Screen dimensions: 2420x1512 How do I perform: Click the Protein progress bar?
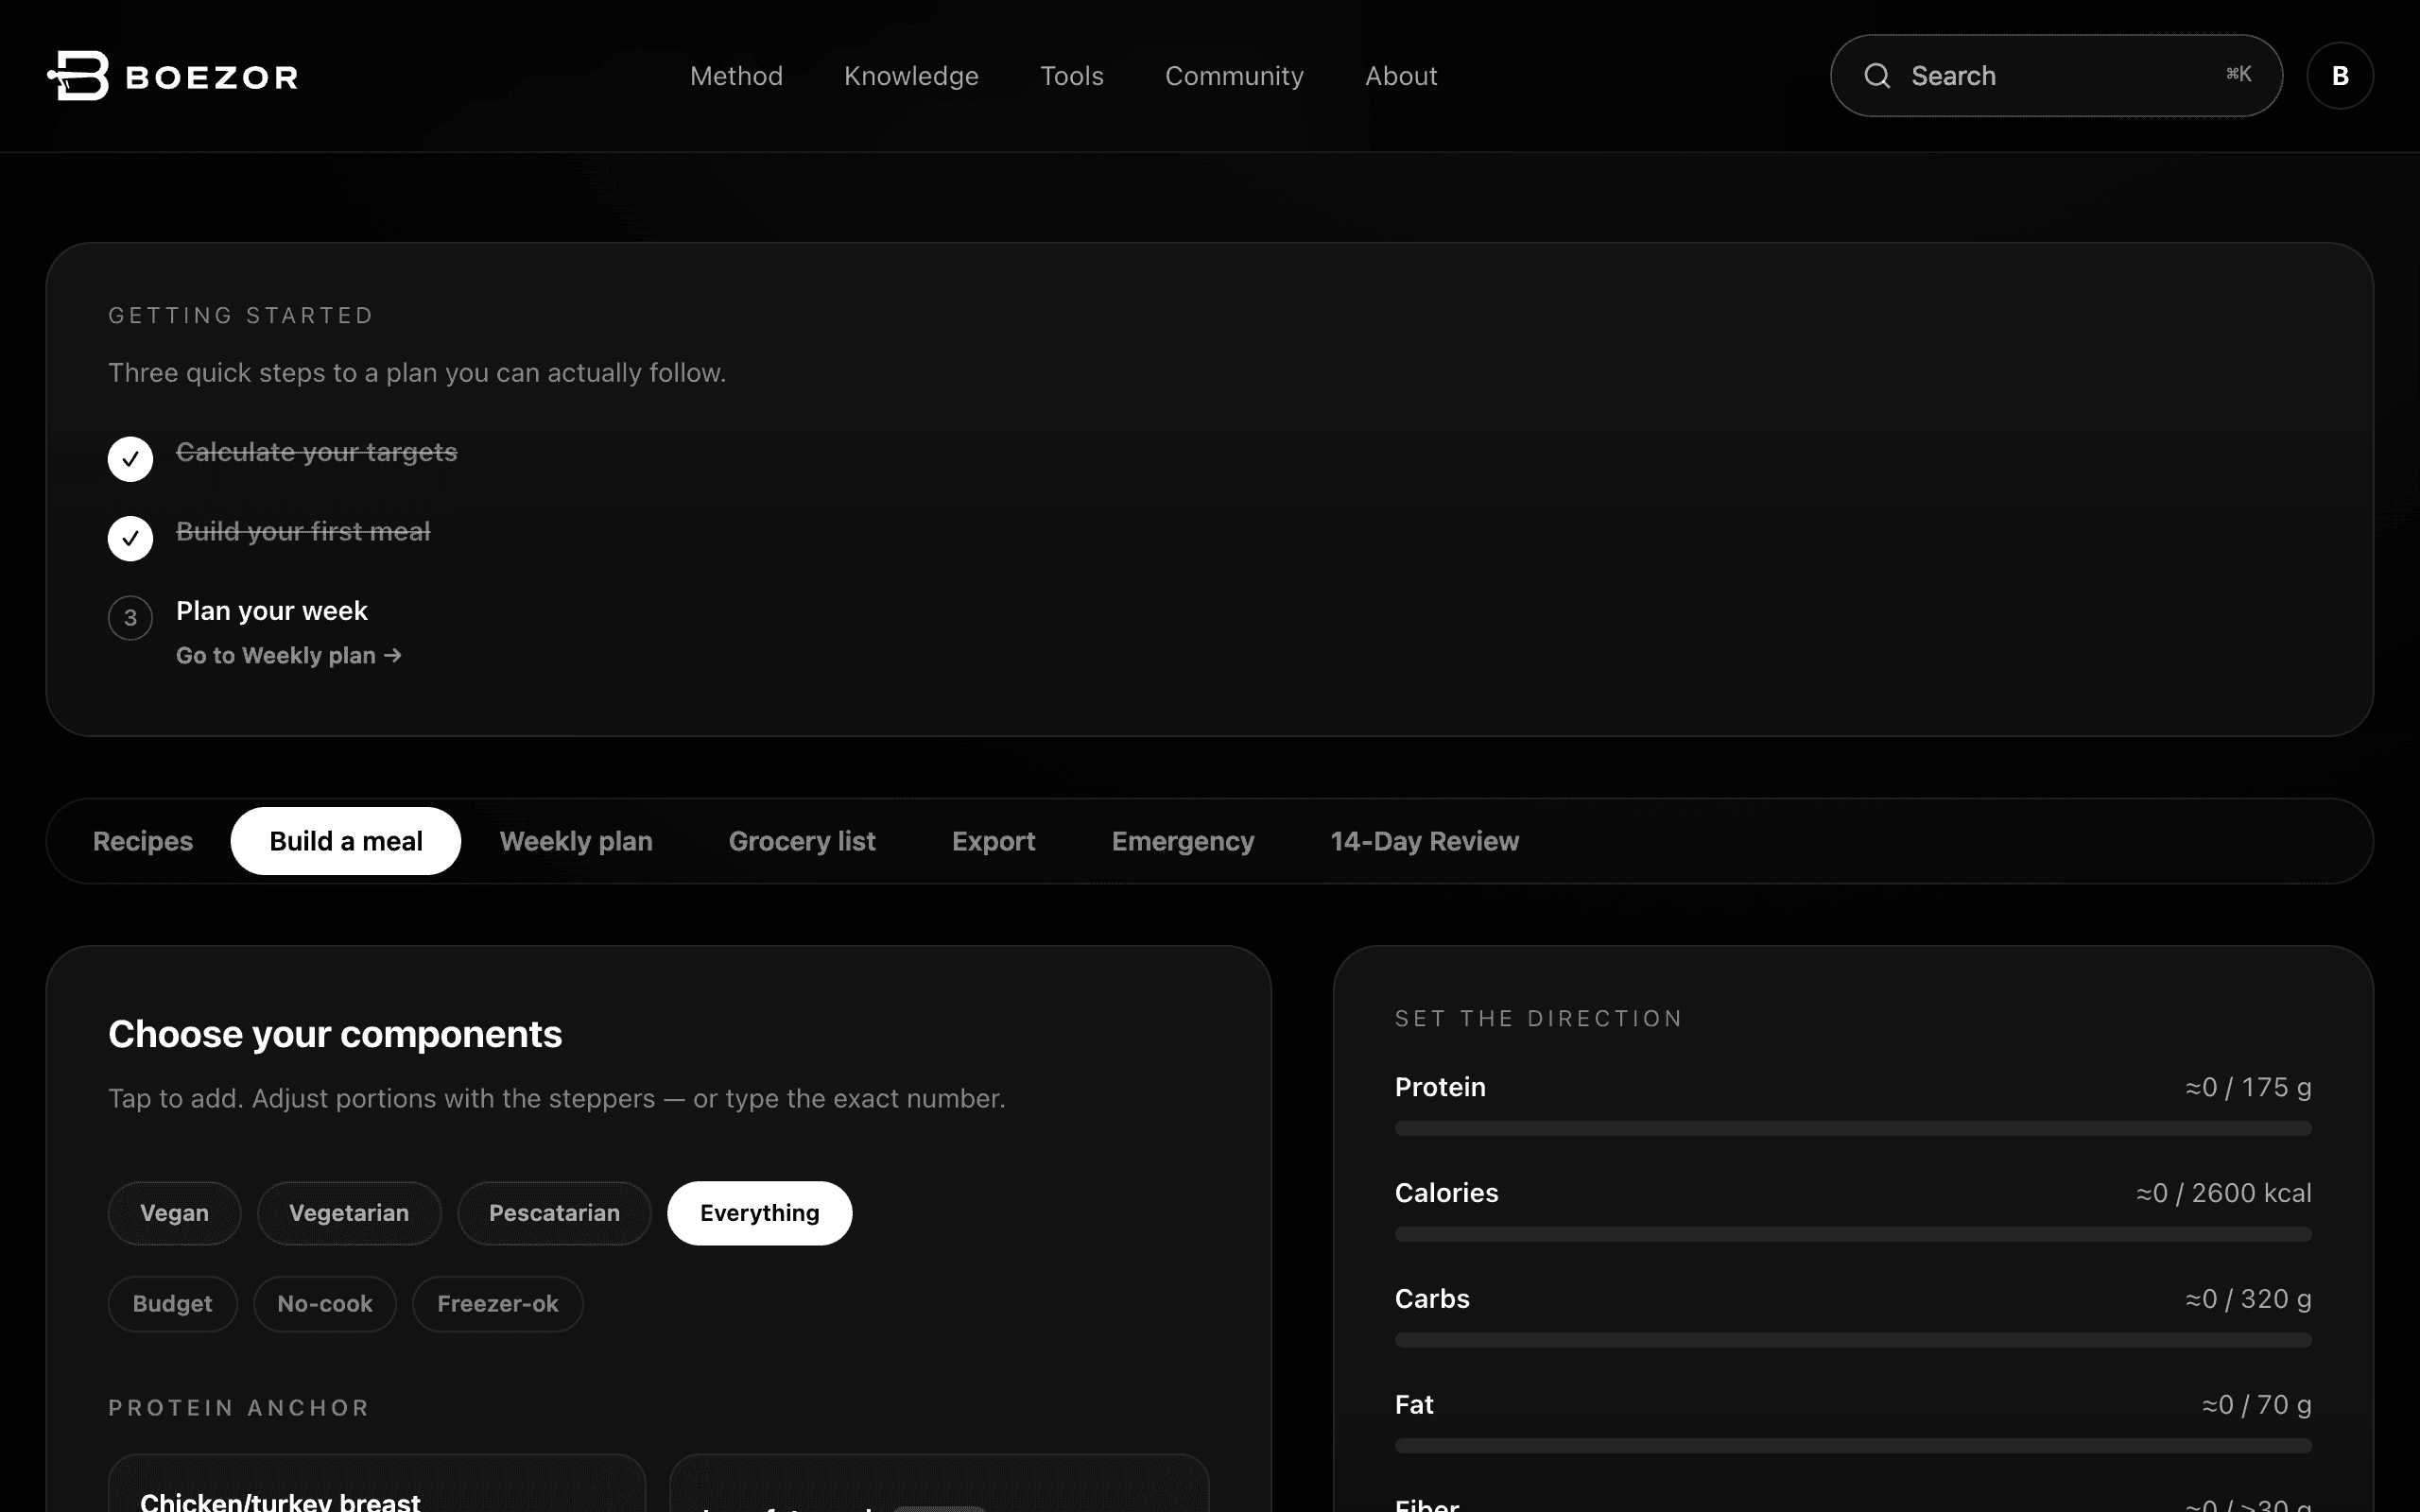point(1853,1129)
